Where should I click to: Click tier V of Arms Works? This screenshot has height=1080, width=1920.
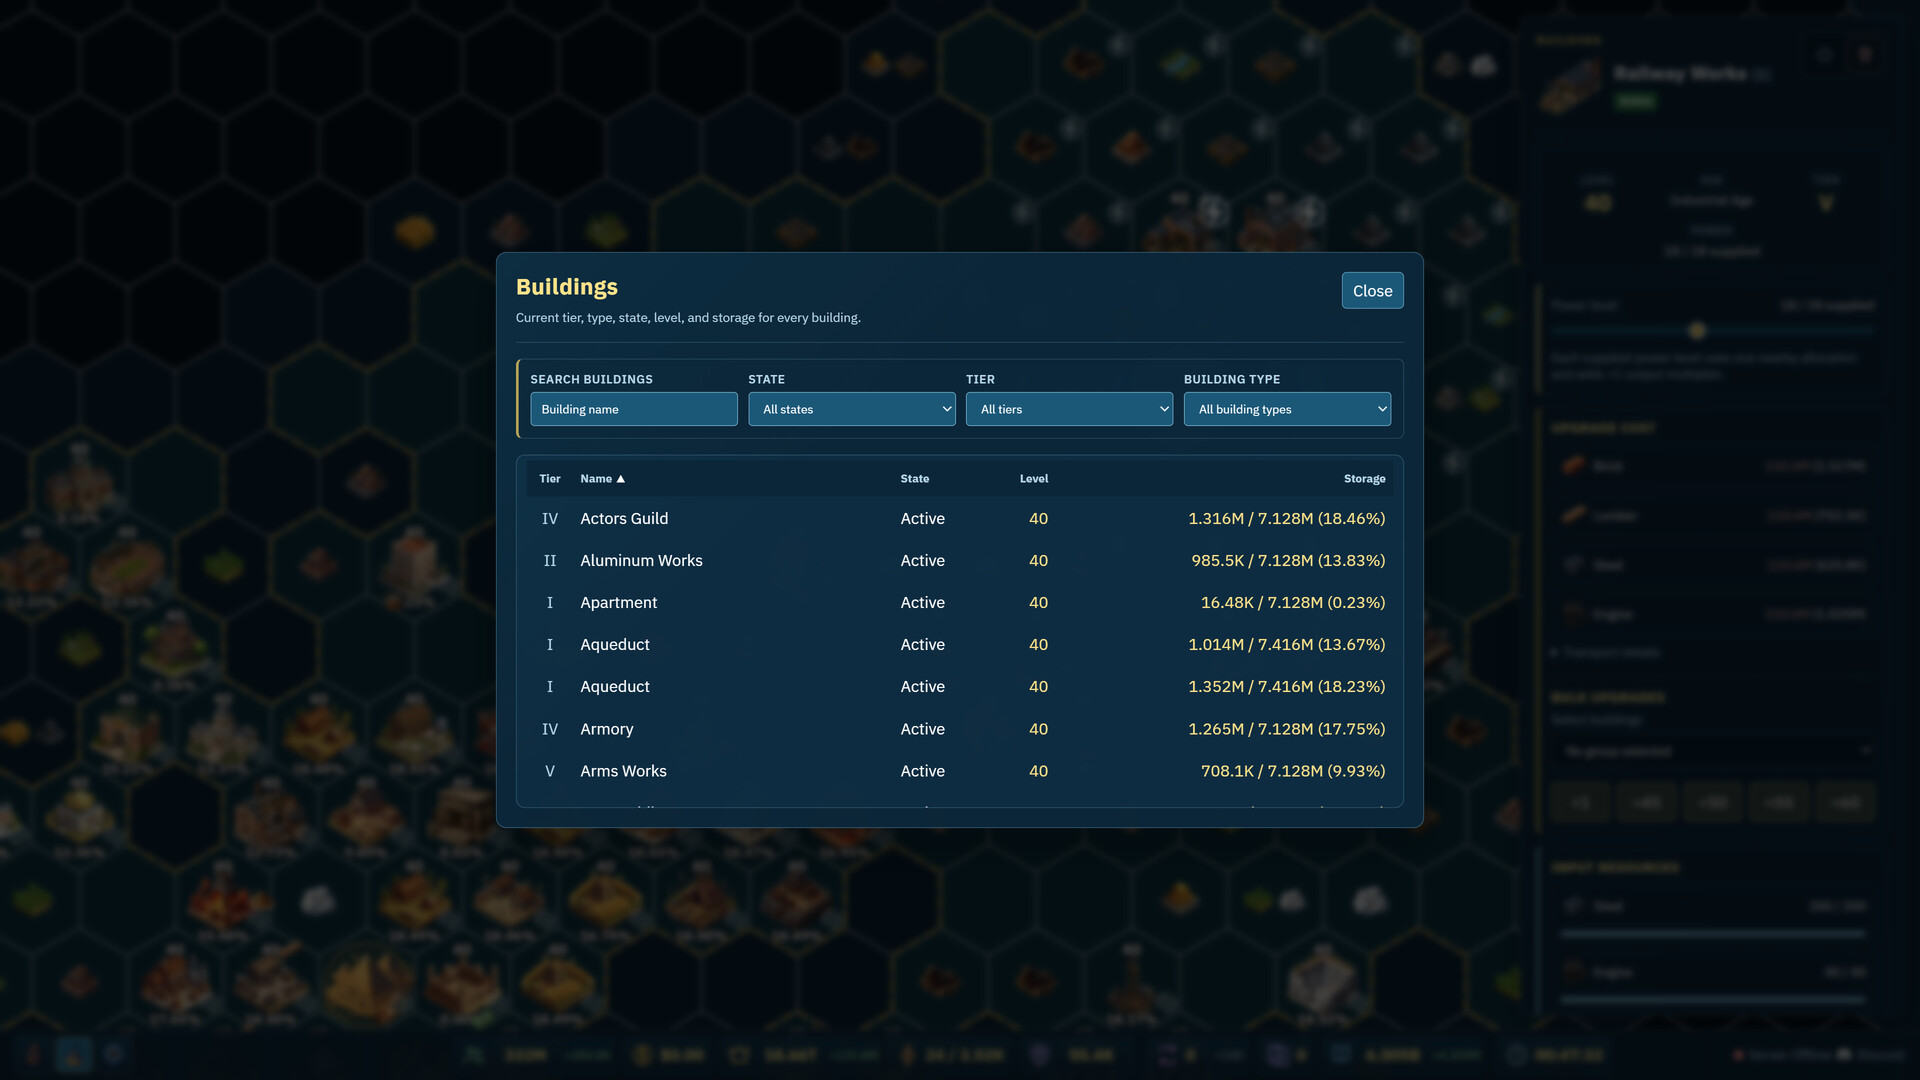coord(549,771)
